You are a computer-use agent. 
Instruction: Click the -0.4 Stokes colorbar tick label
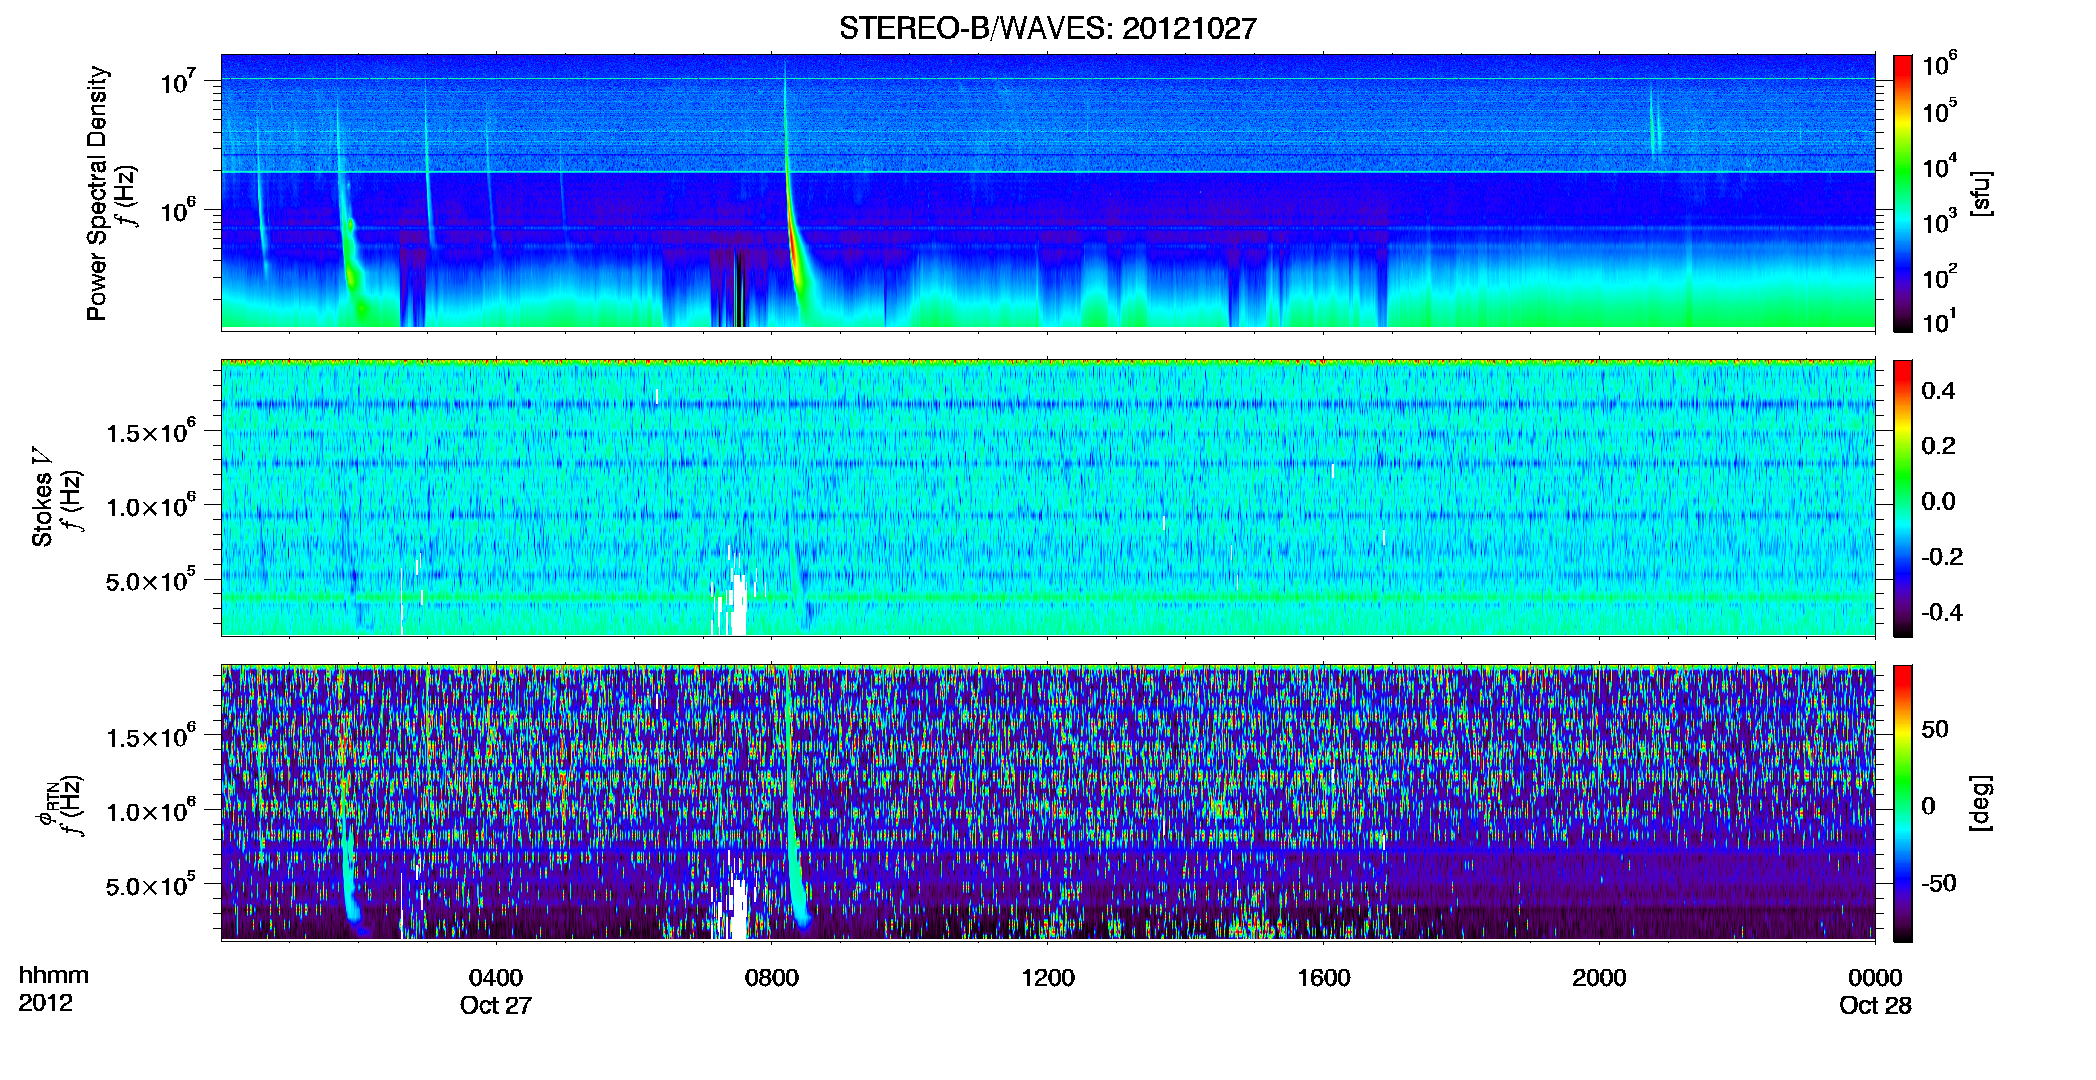1942,612
